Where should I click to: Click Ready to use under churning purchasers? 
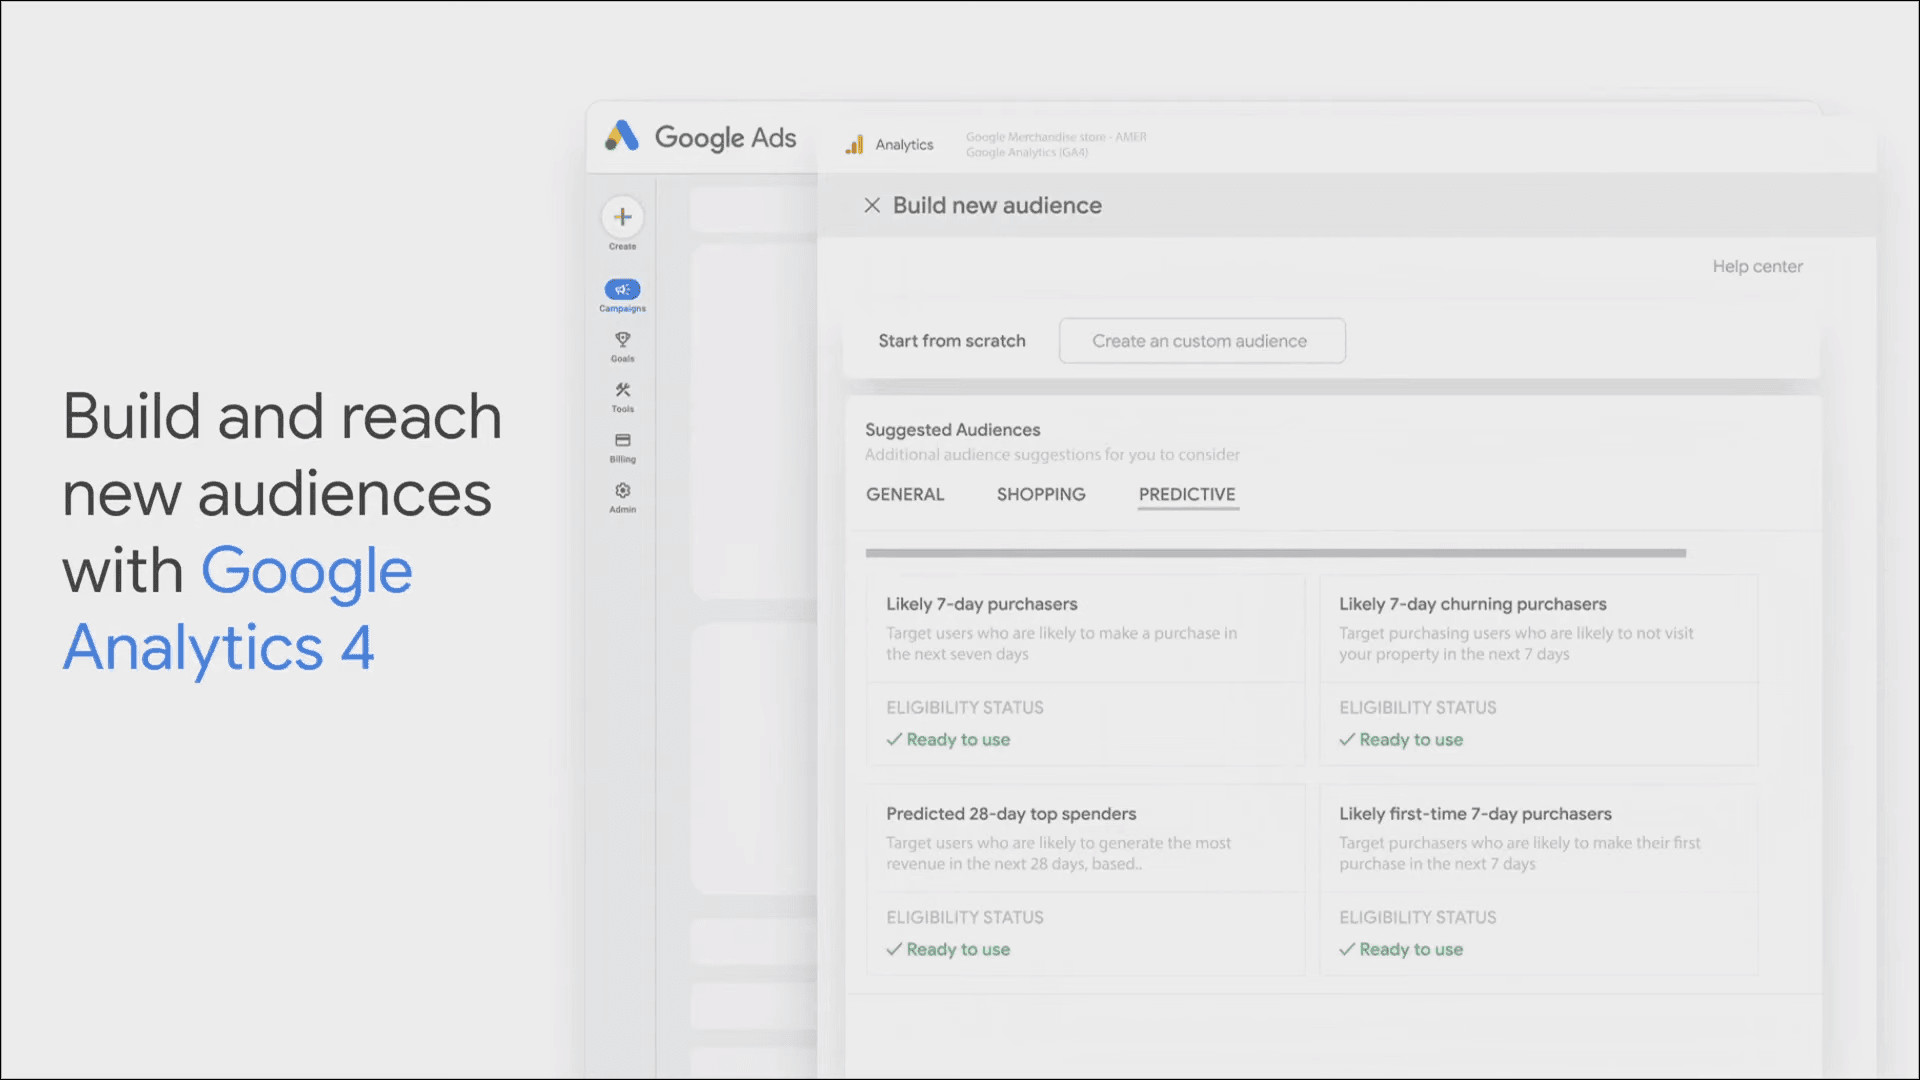(1401, 740)
